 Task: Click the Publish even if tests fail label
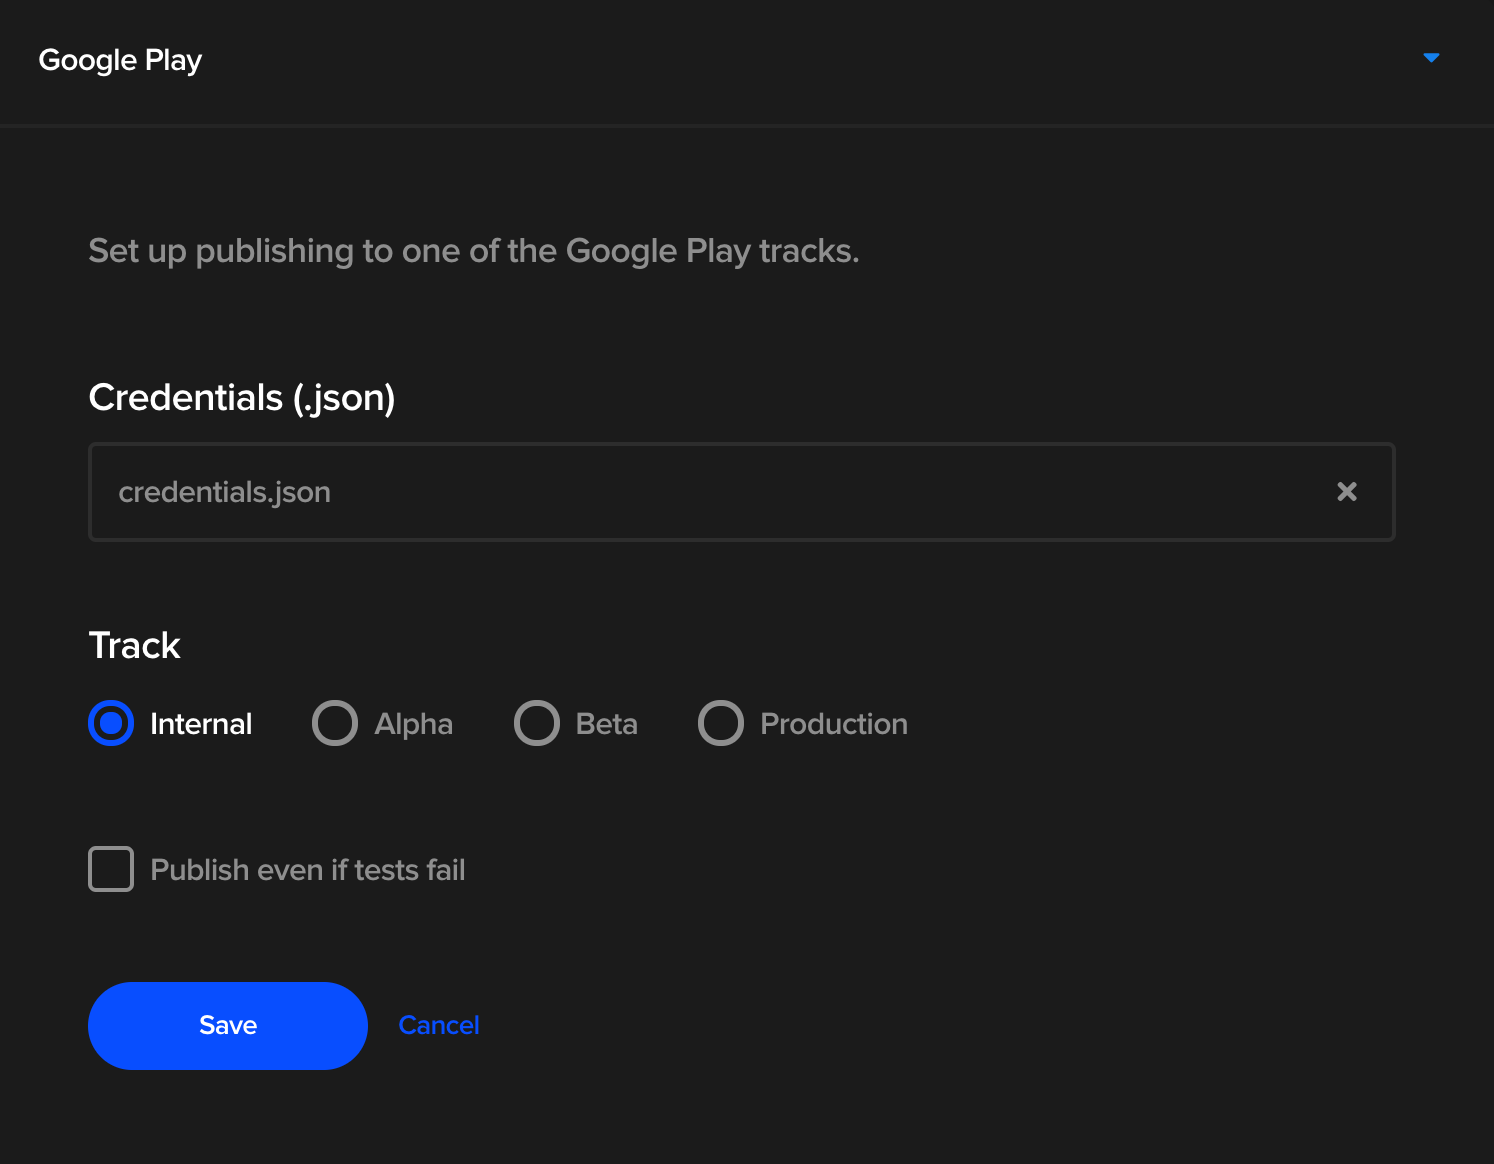pos(308,870)
